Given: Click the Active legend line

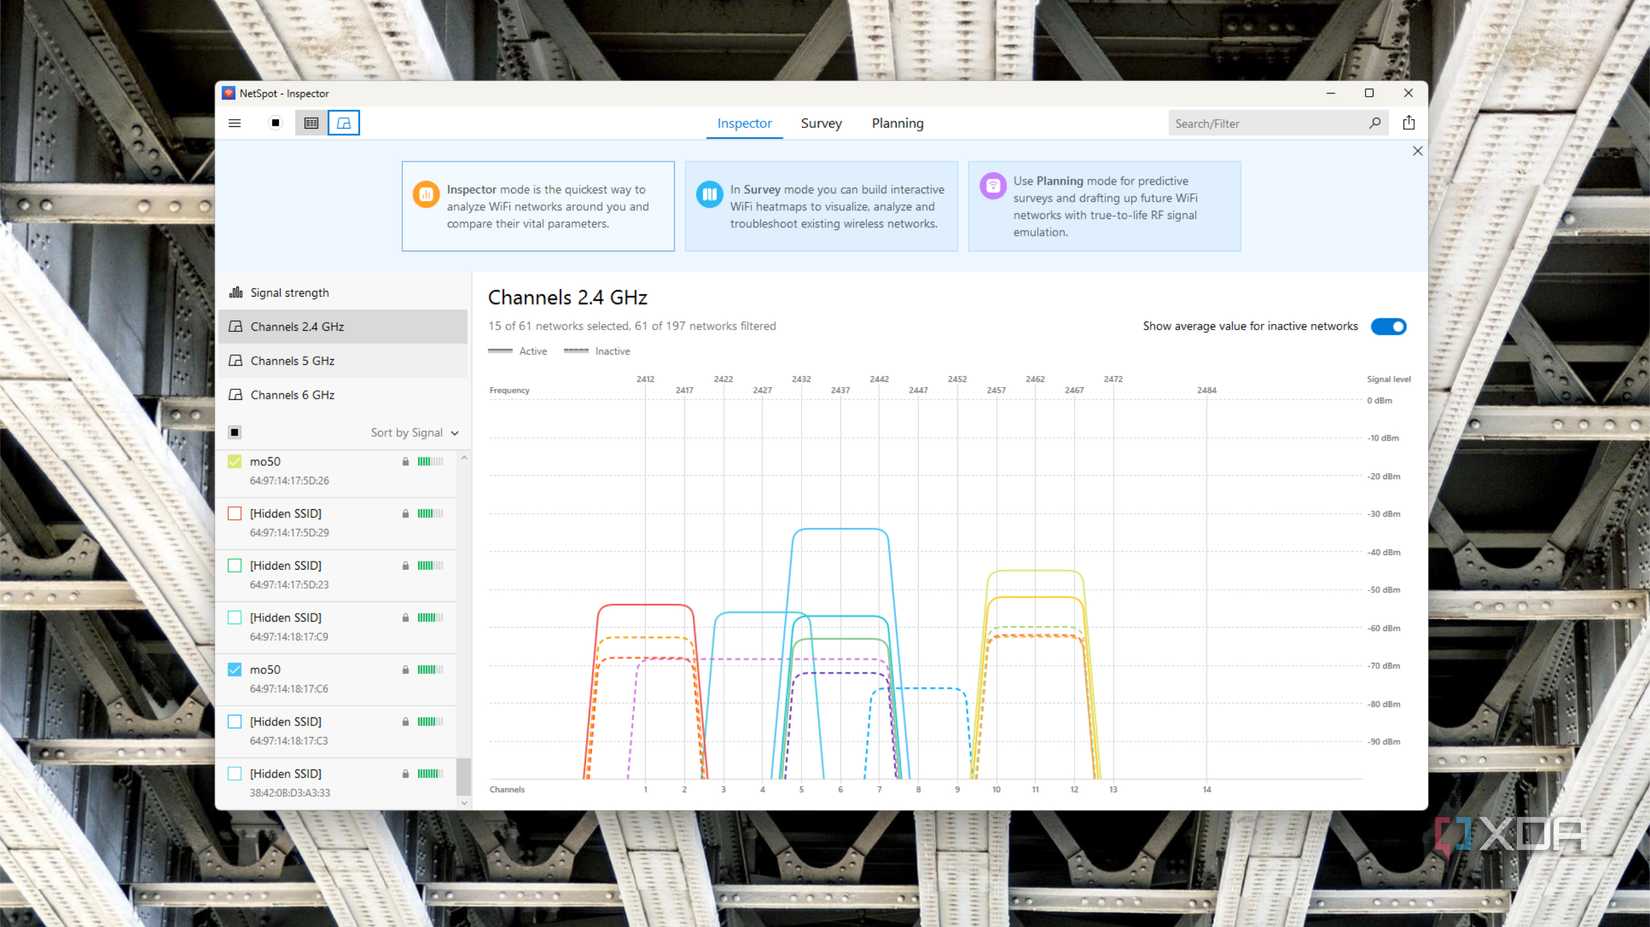Looking at the screenshot, I should [500, 351].
